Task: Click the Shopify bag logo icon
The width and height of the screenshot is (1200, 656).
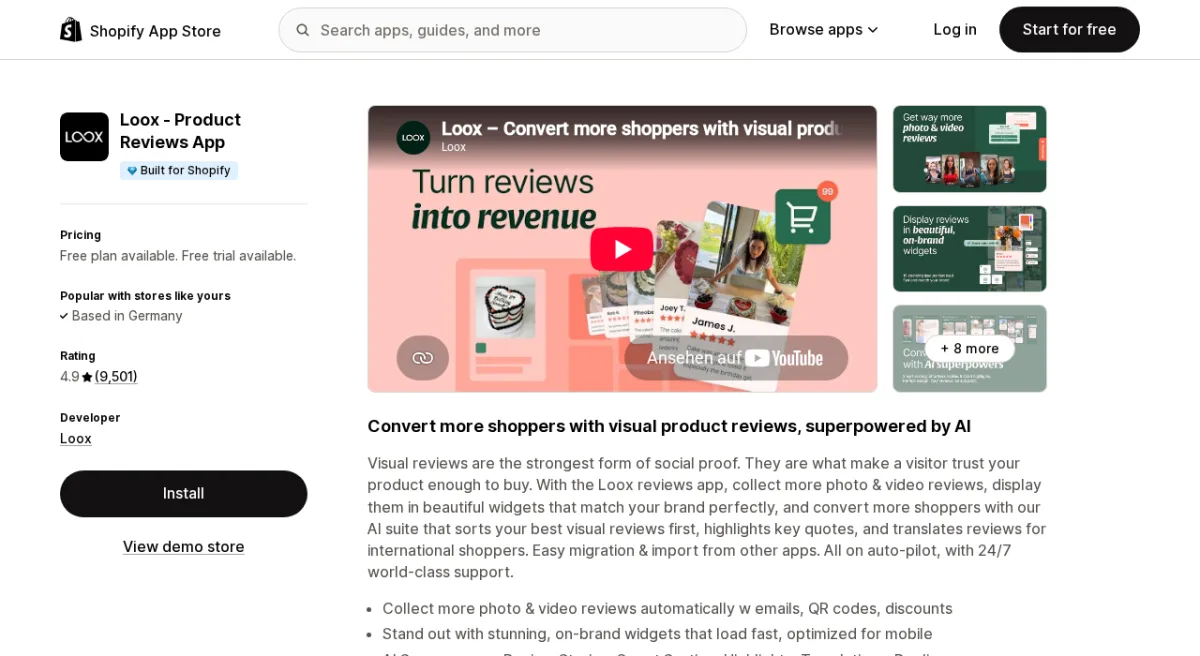Action: (71, 30)
